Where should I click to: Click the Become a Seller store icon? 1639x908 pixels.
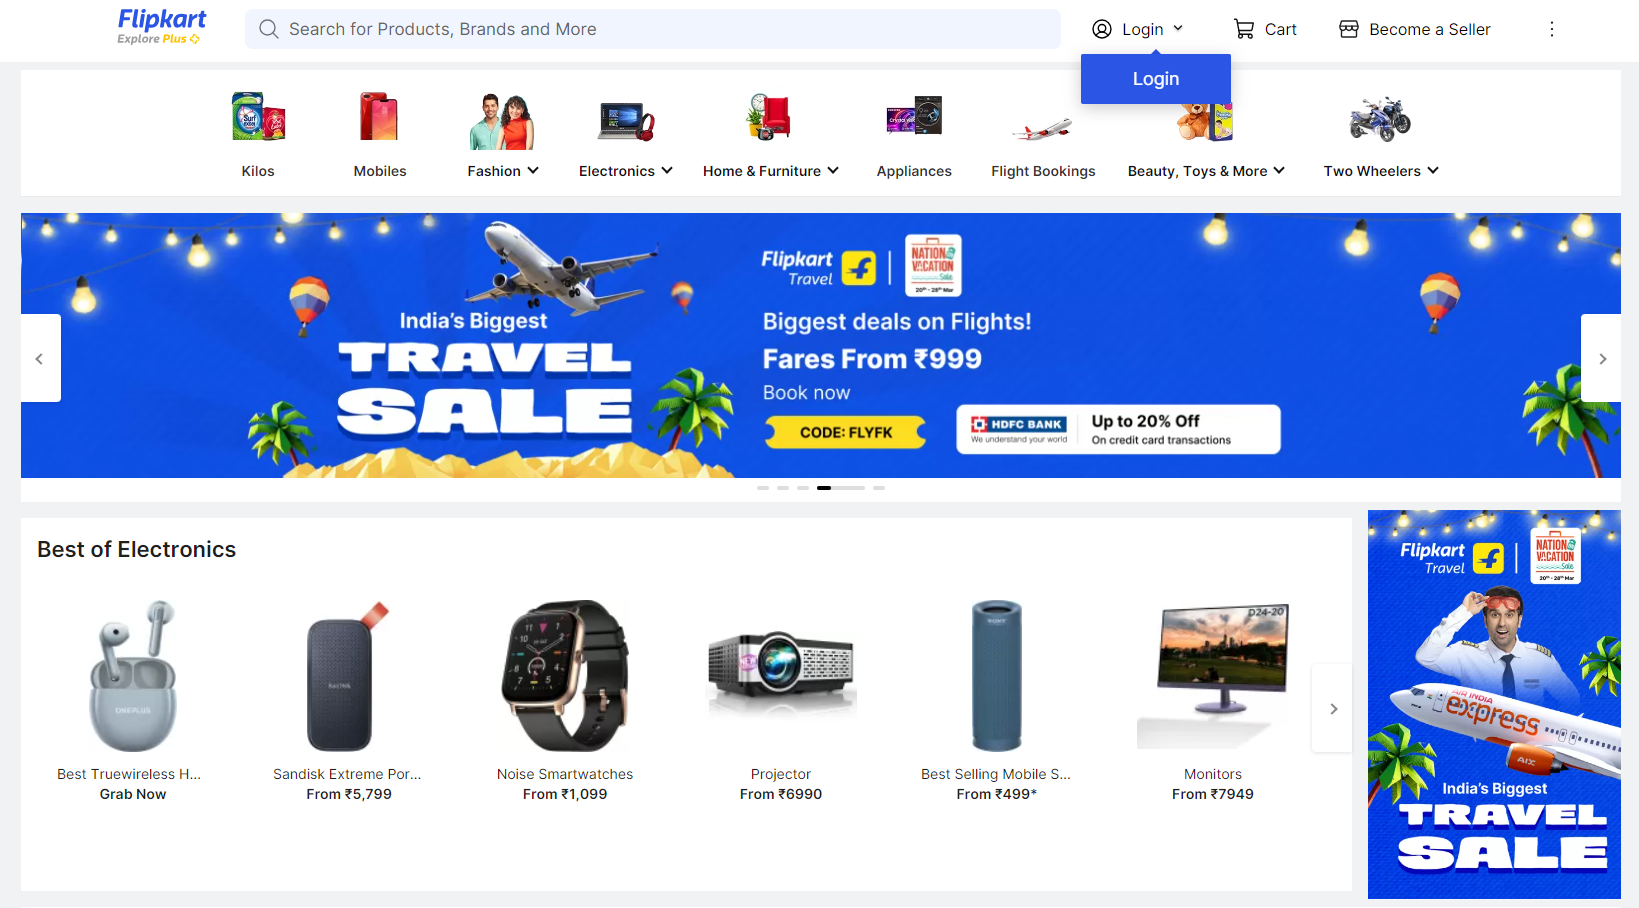coord(1349,29)
